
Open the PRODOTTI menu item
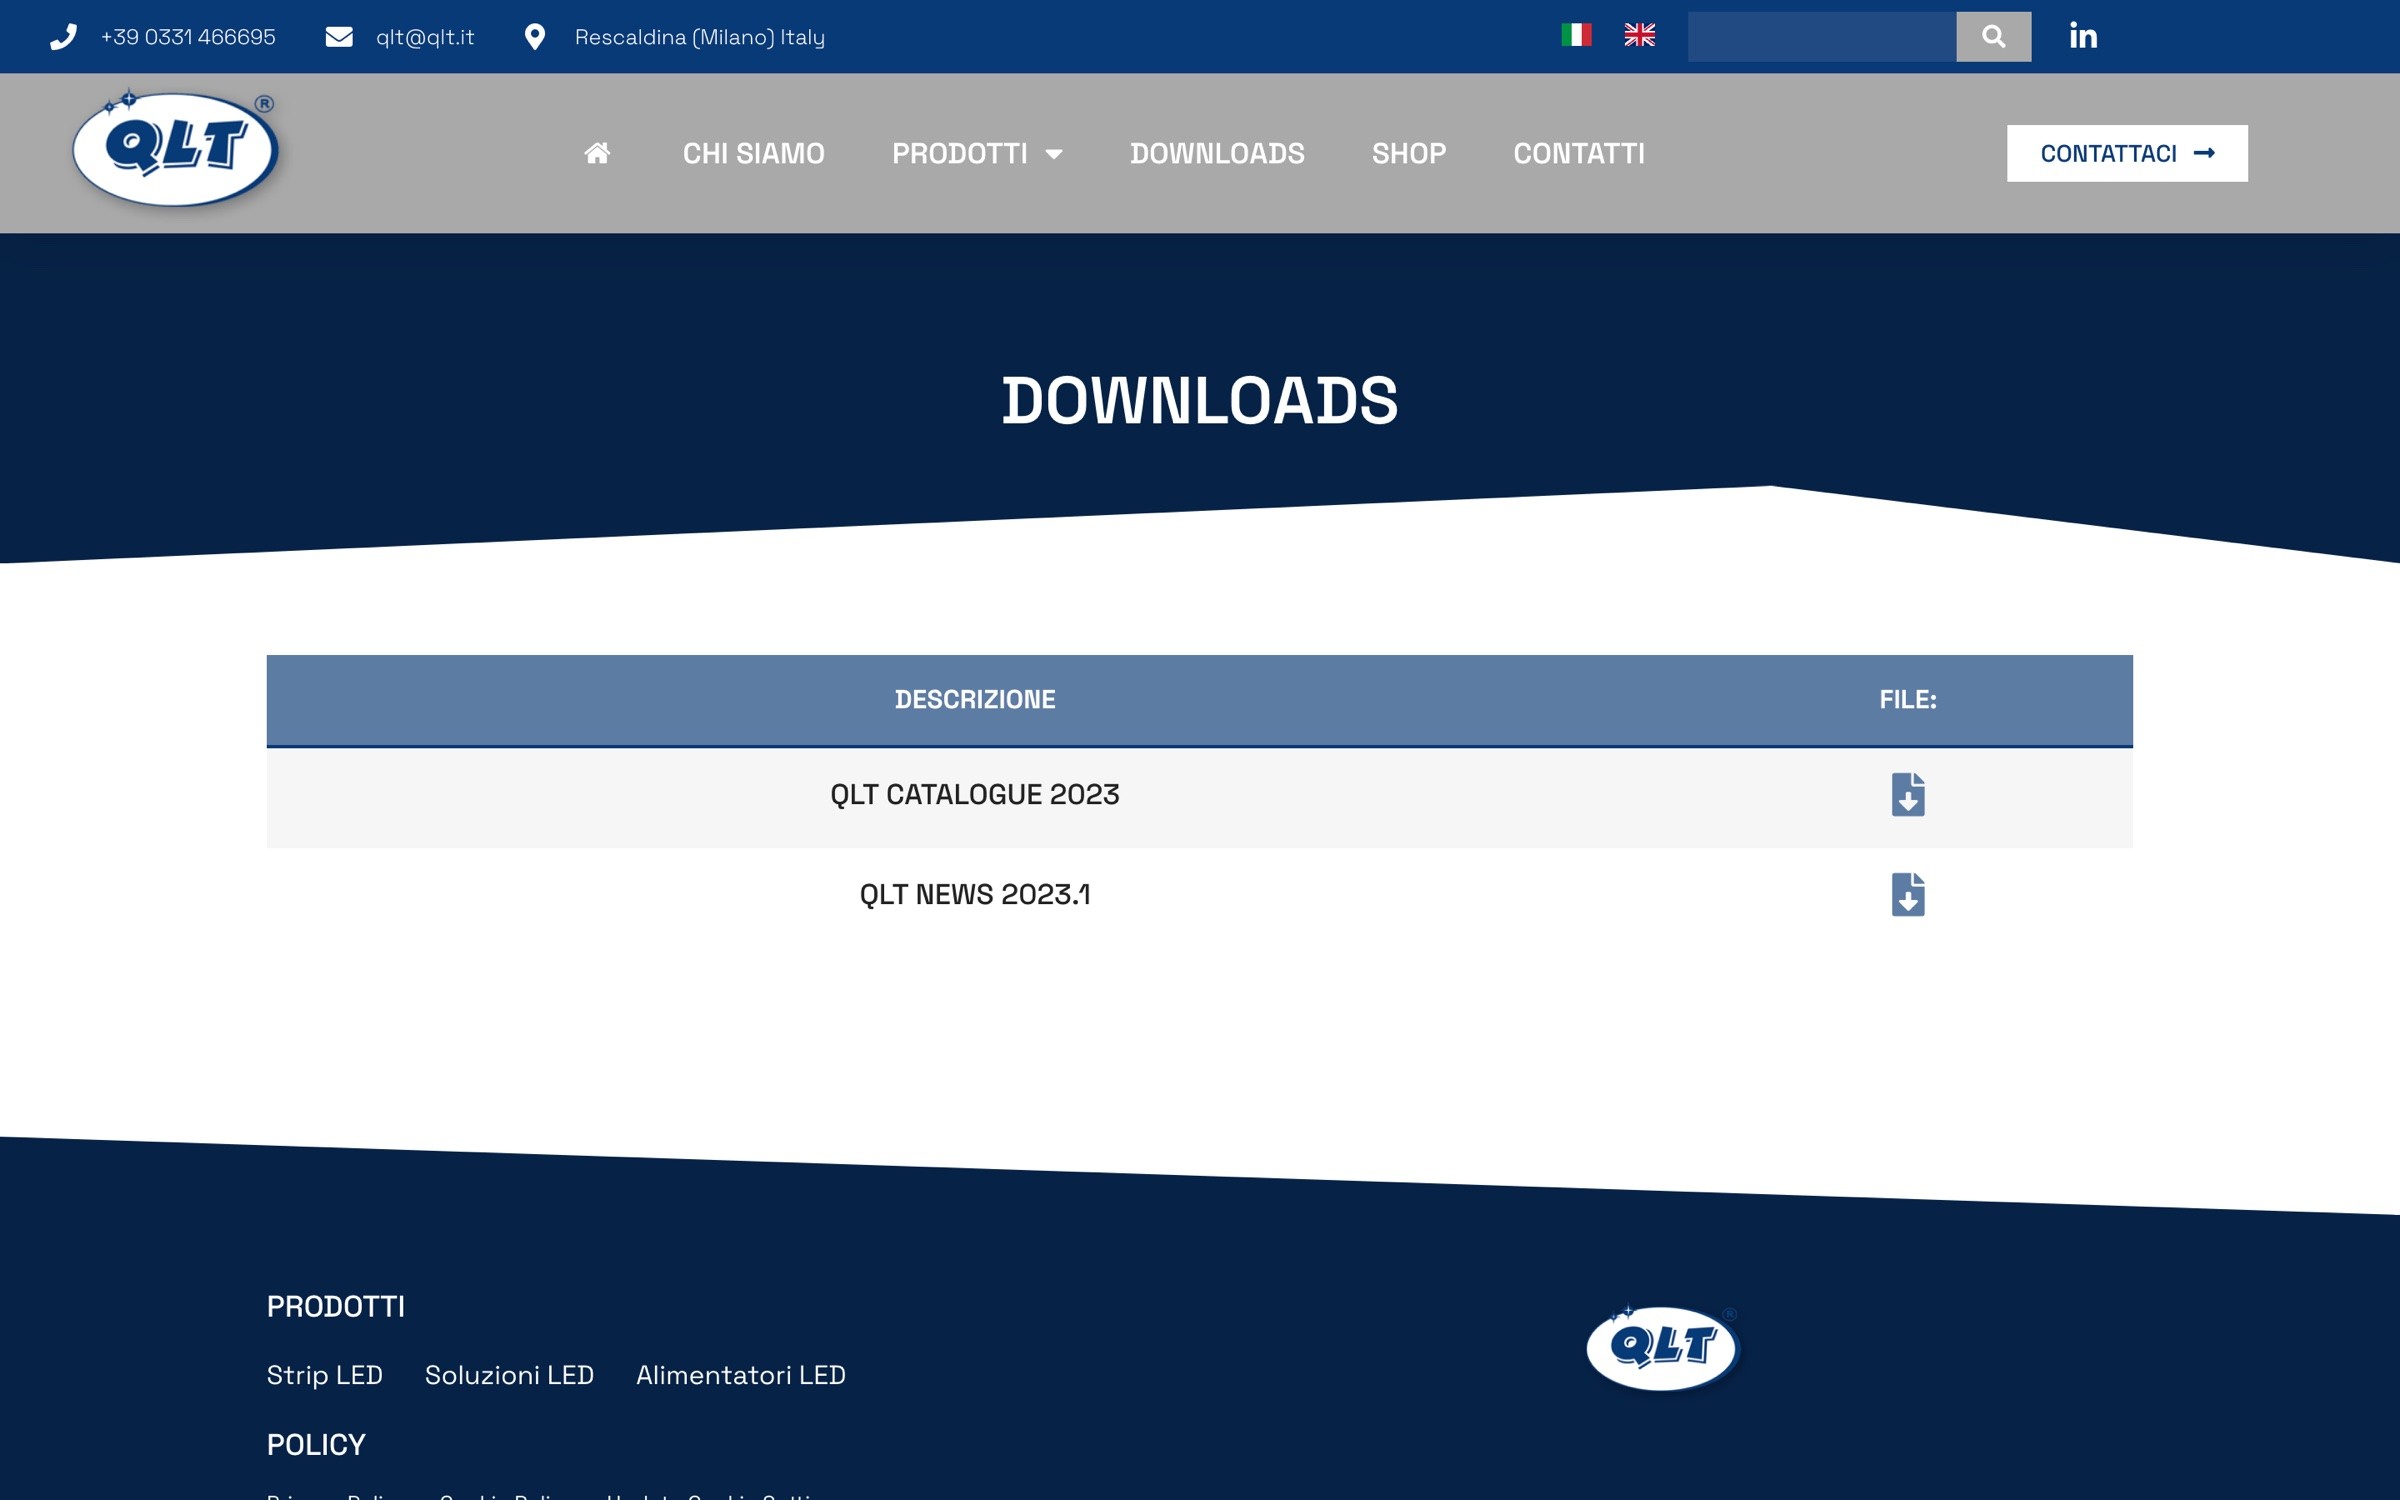click(x=959, y=153)
